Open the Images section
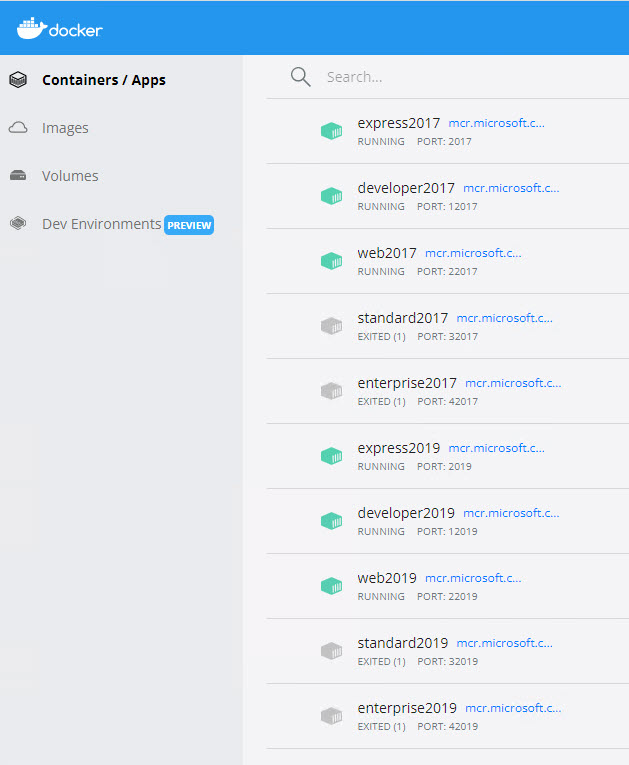 pos(65,128)
